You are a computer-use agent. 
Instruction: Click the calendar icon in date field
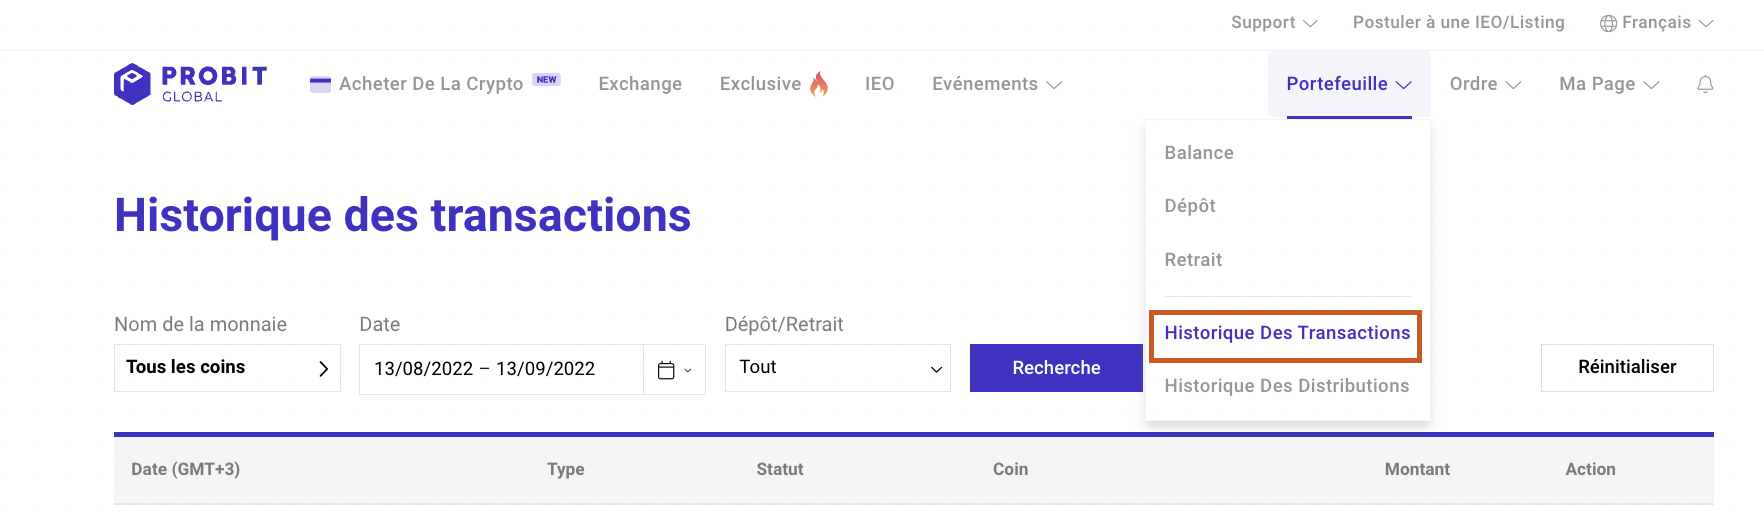pos(667,370)
